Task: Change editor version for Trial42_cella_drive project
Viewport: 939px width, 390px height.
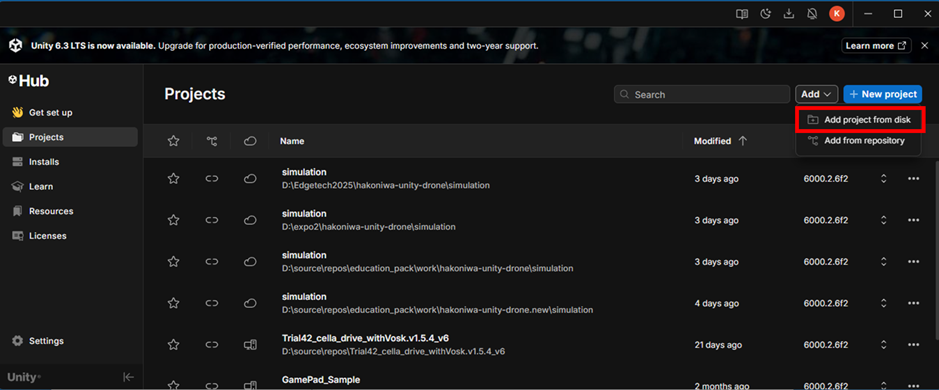Action: (883, 344)
